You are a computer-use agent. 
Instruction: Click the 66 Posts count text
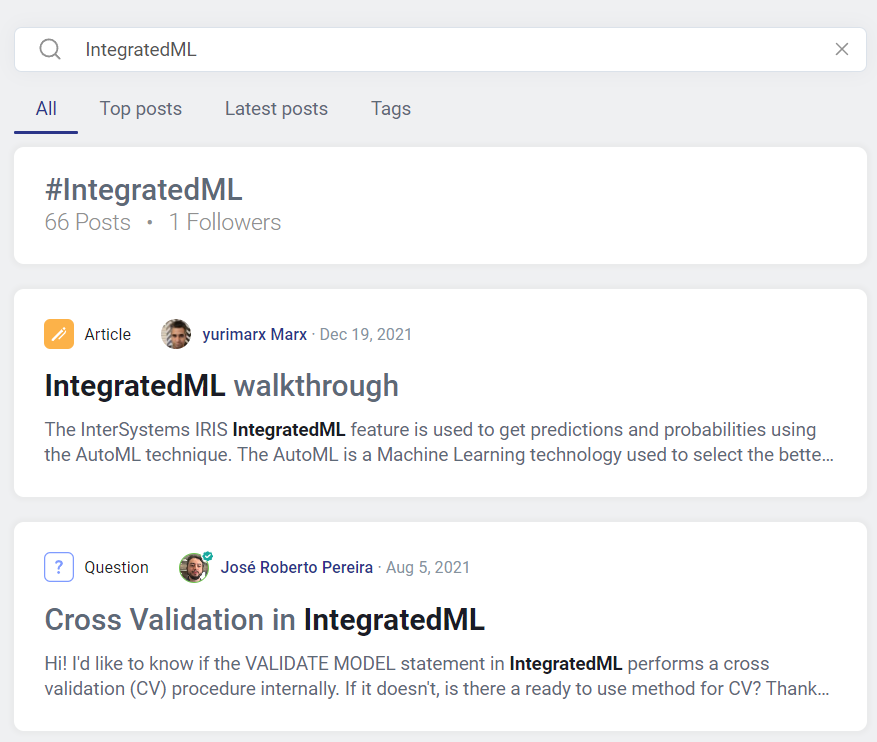[87, 222]
